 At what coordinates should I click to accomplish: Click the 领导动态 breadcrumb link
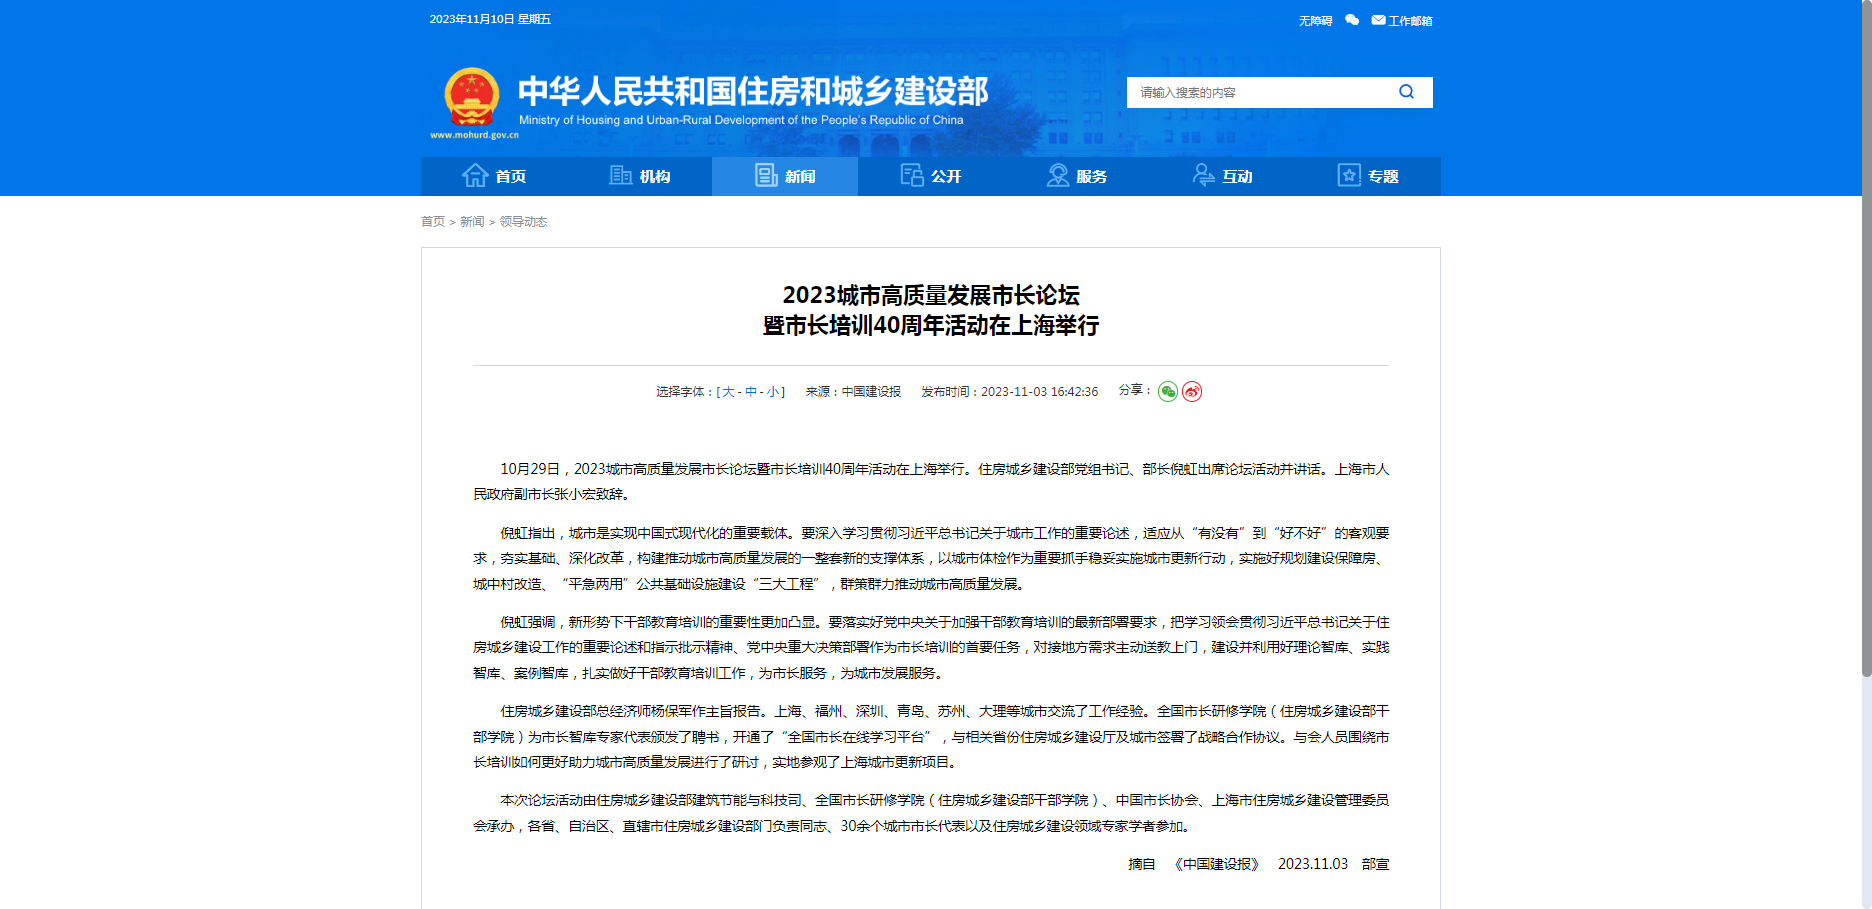[x=523, y=222]
